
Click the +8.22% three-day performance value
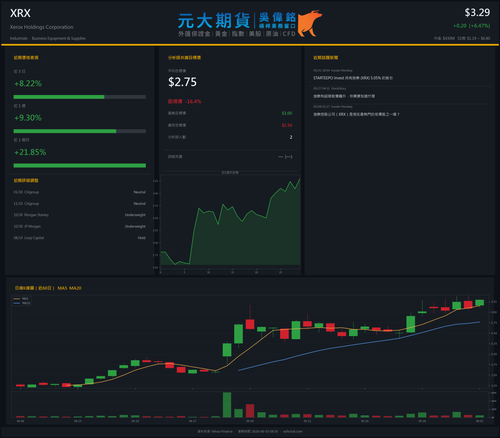[28, 83]
